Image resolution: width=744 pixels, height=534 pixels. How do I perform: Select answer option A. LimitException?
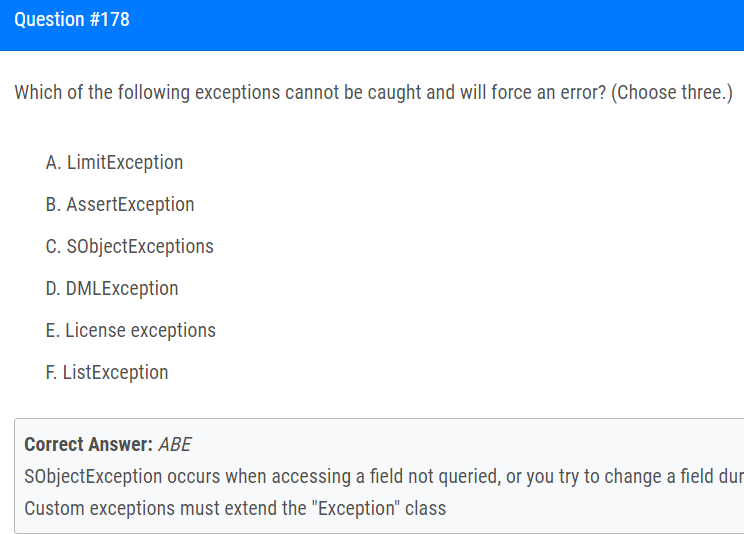(x=114, y=163)
